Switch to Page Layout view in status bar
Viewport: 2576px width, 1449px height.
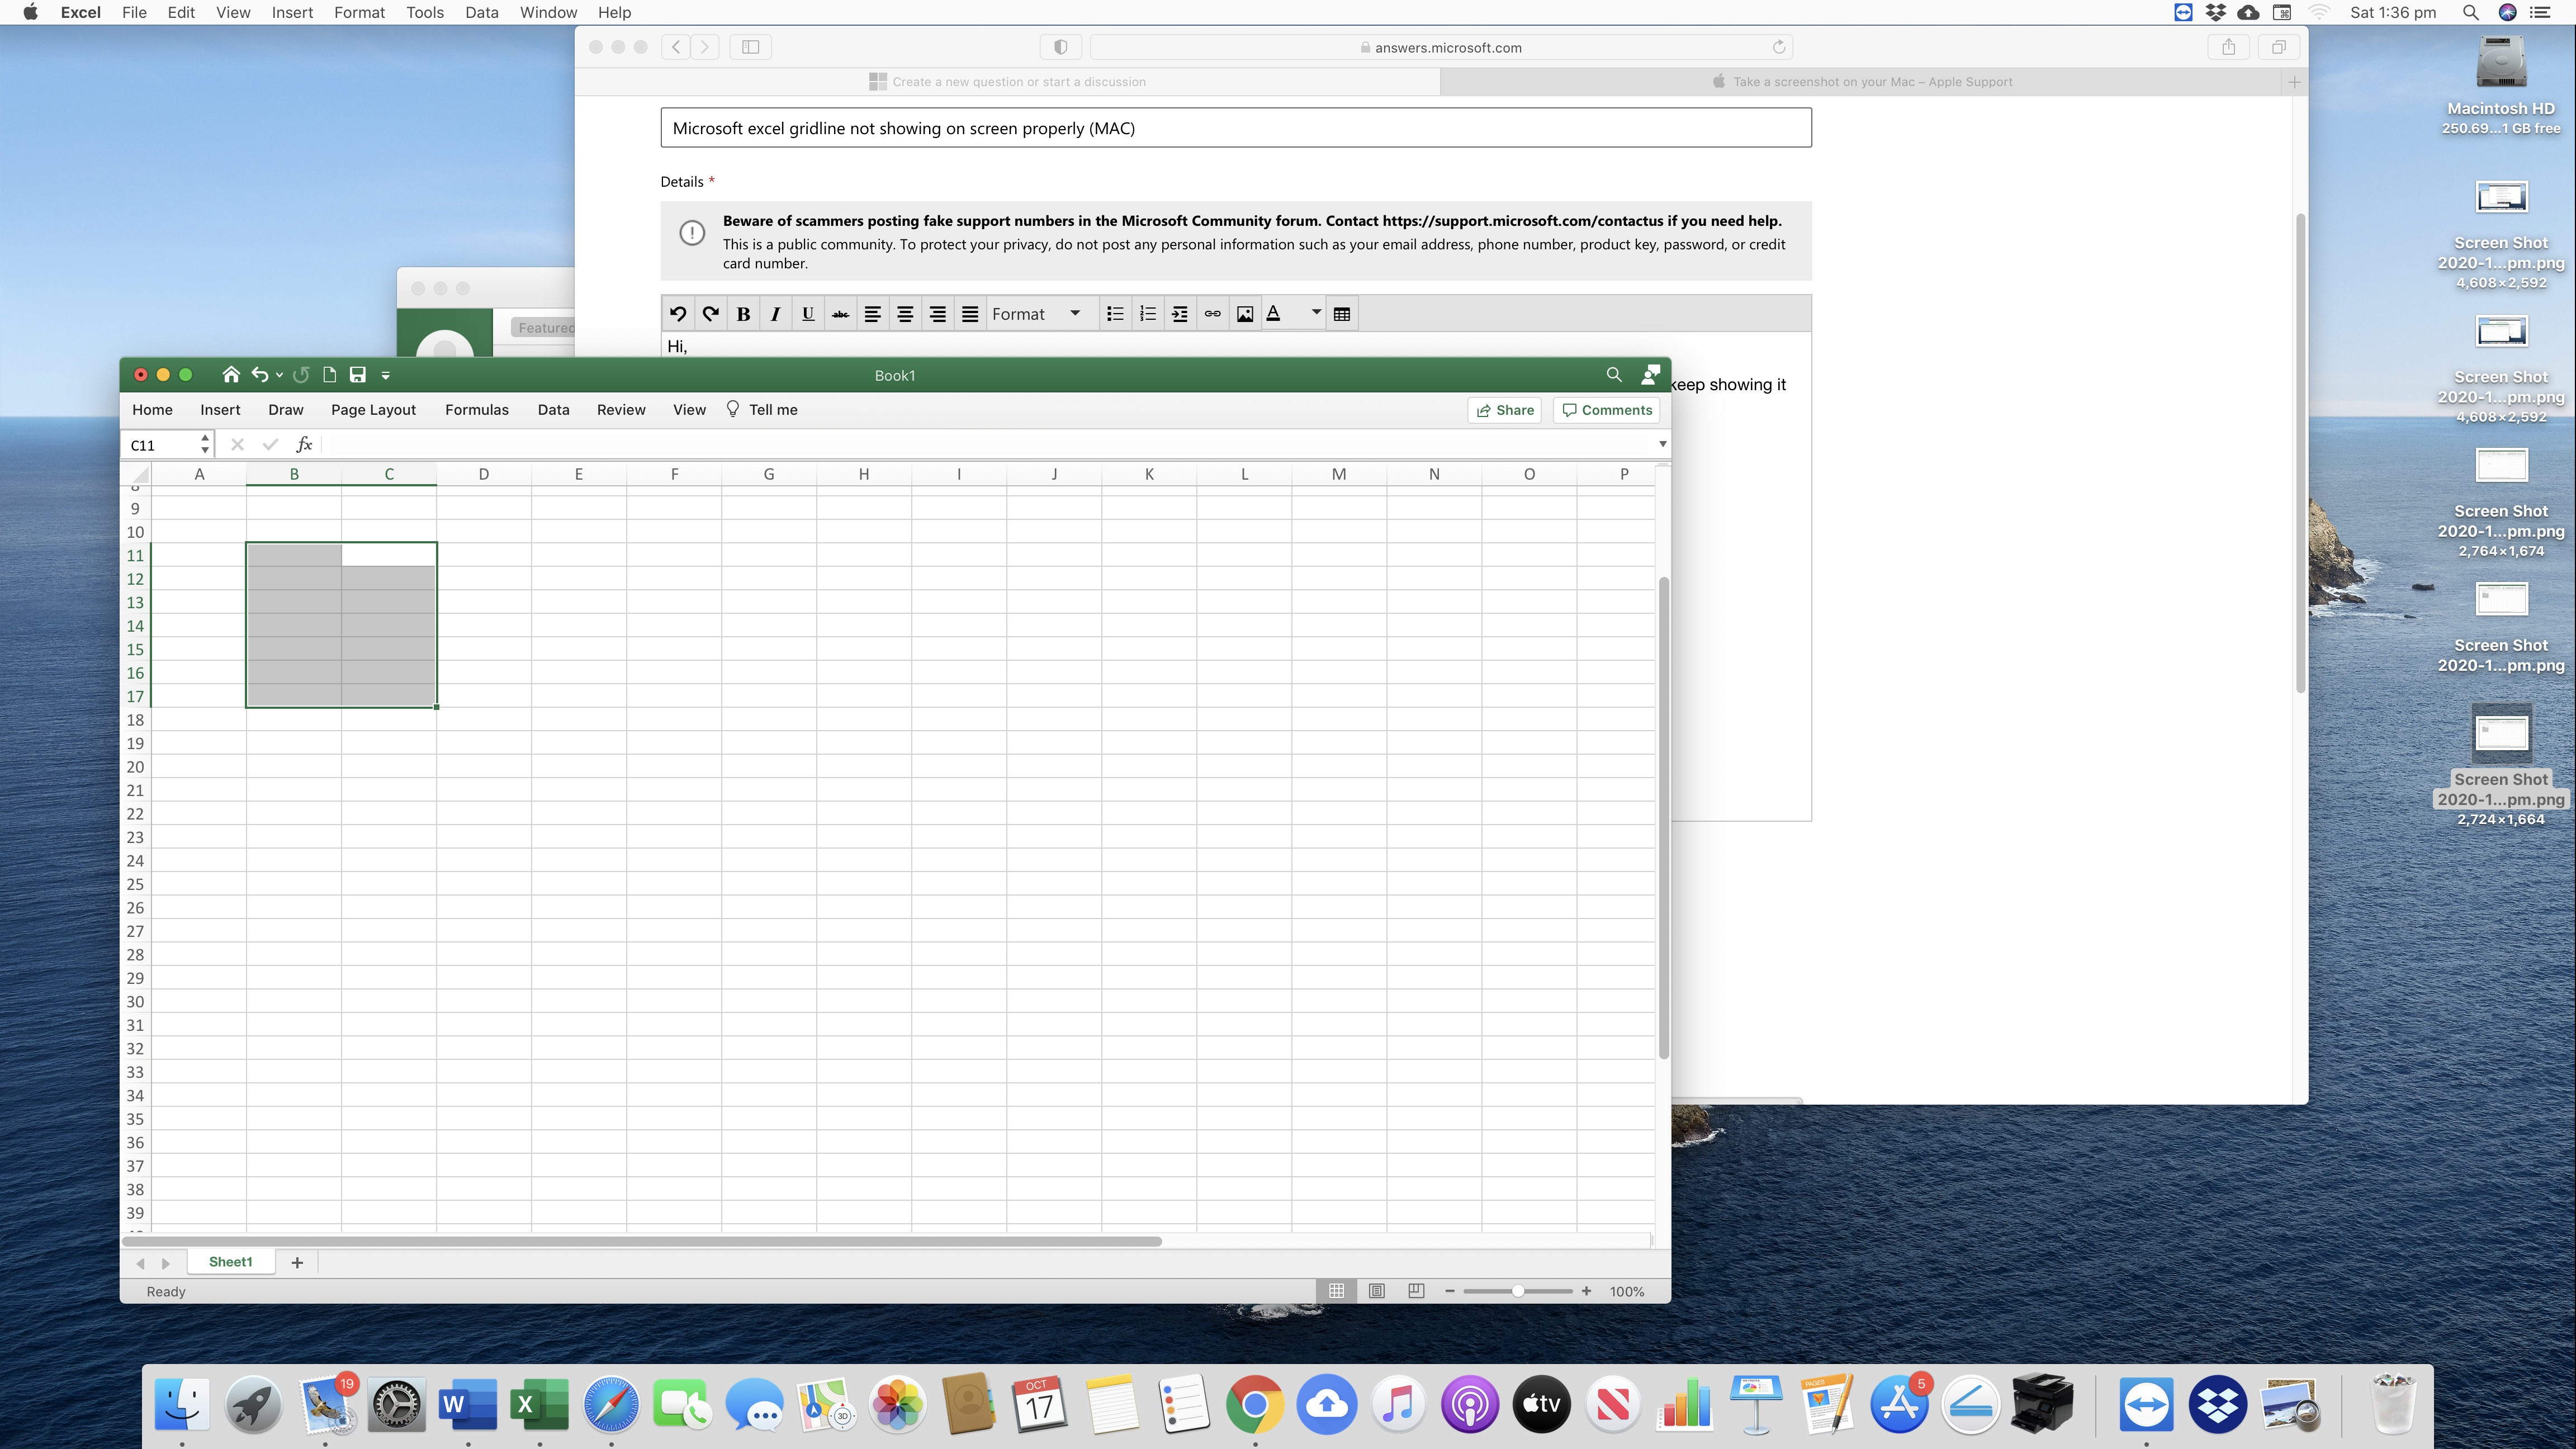[1376, 1291]
